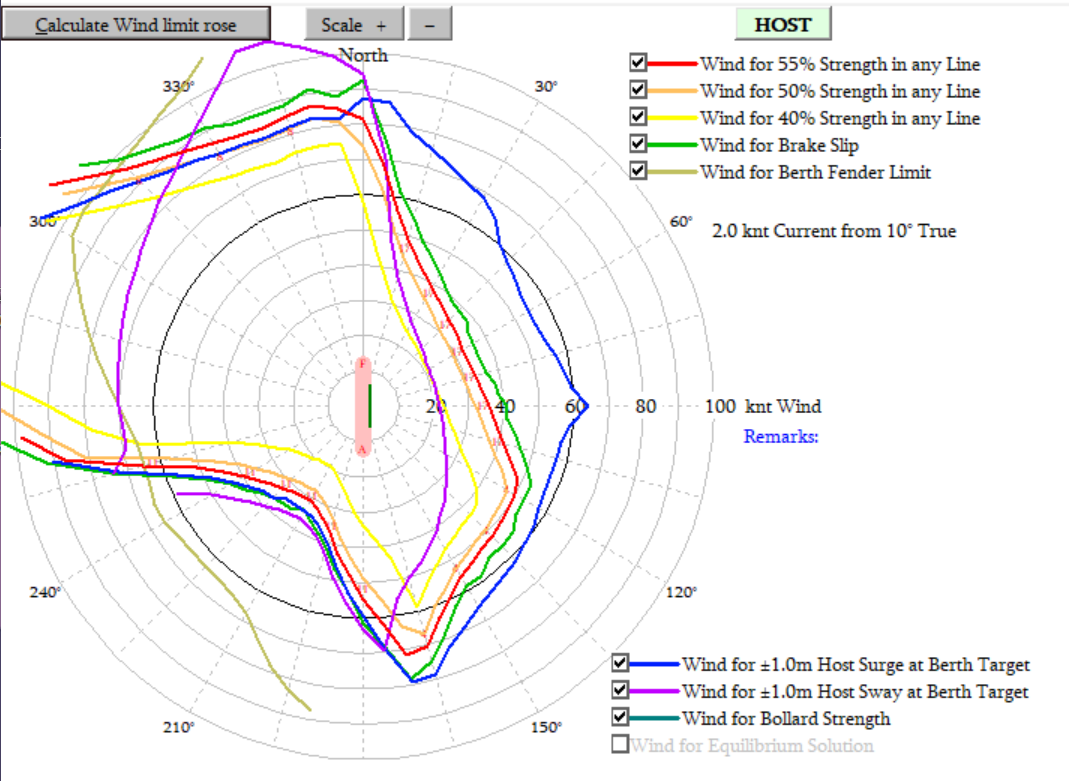
Task: Click 'Wind for Equilibrium Solution' greyed text
Action: (x=751, y=746)
